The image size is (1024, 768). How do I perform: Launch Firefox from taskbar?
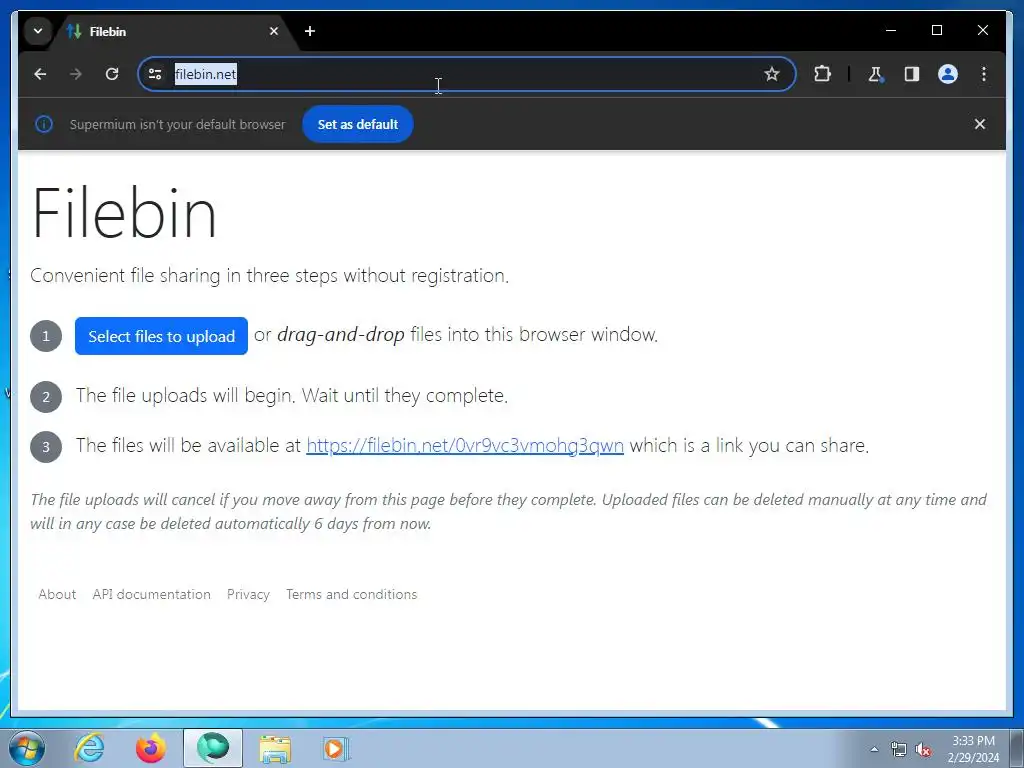[x=151, y=748]
